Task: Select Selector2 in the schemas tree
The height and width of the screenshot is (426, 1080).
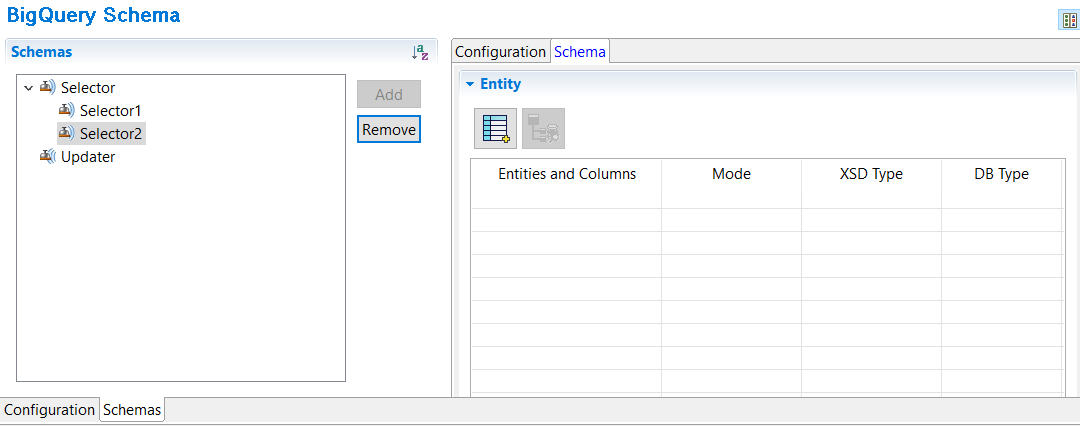Action: click(x=111, y=133)
